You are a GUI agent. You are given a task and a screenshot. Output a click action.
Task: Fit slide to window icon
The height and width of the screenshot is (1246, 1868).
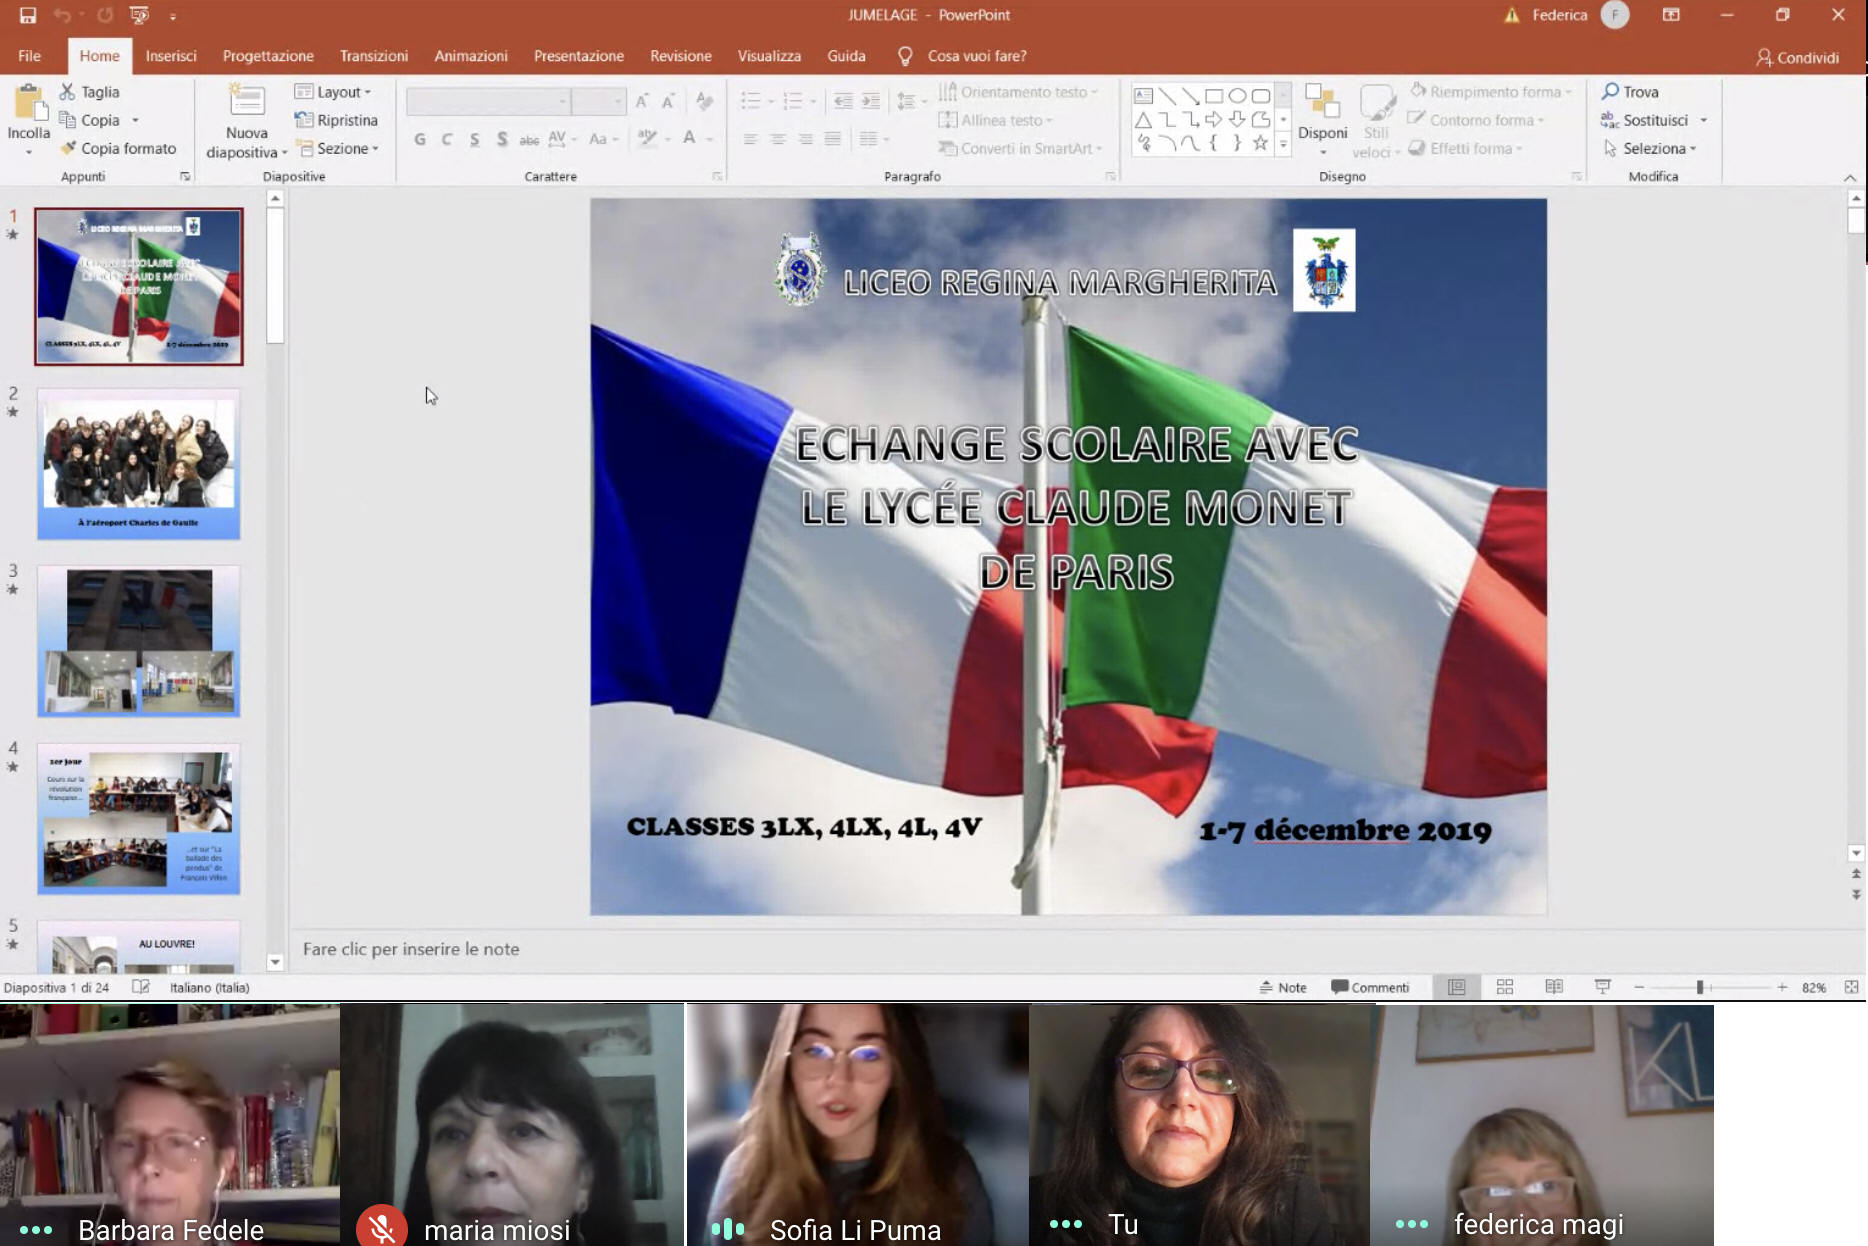point(1852,987)
